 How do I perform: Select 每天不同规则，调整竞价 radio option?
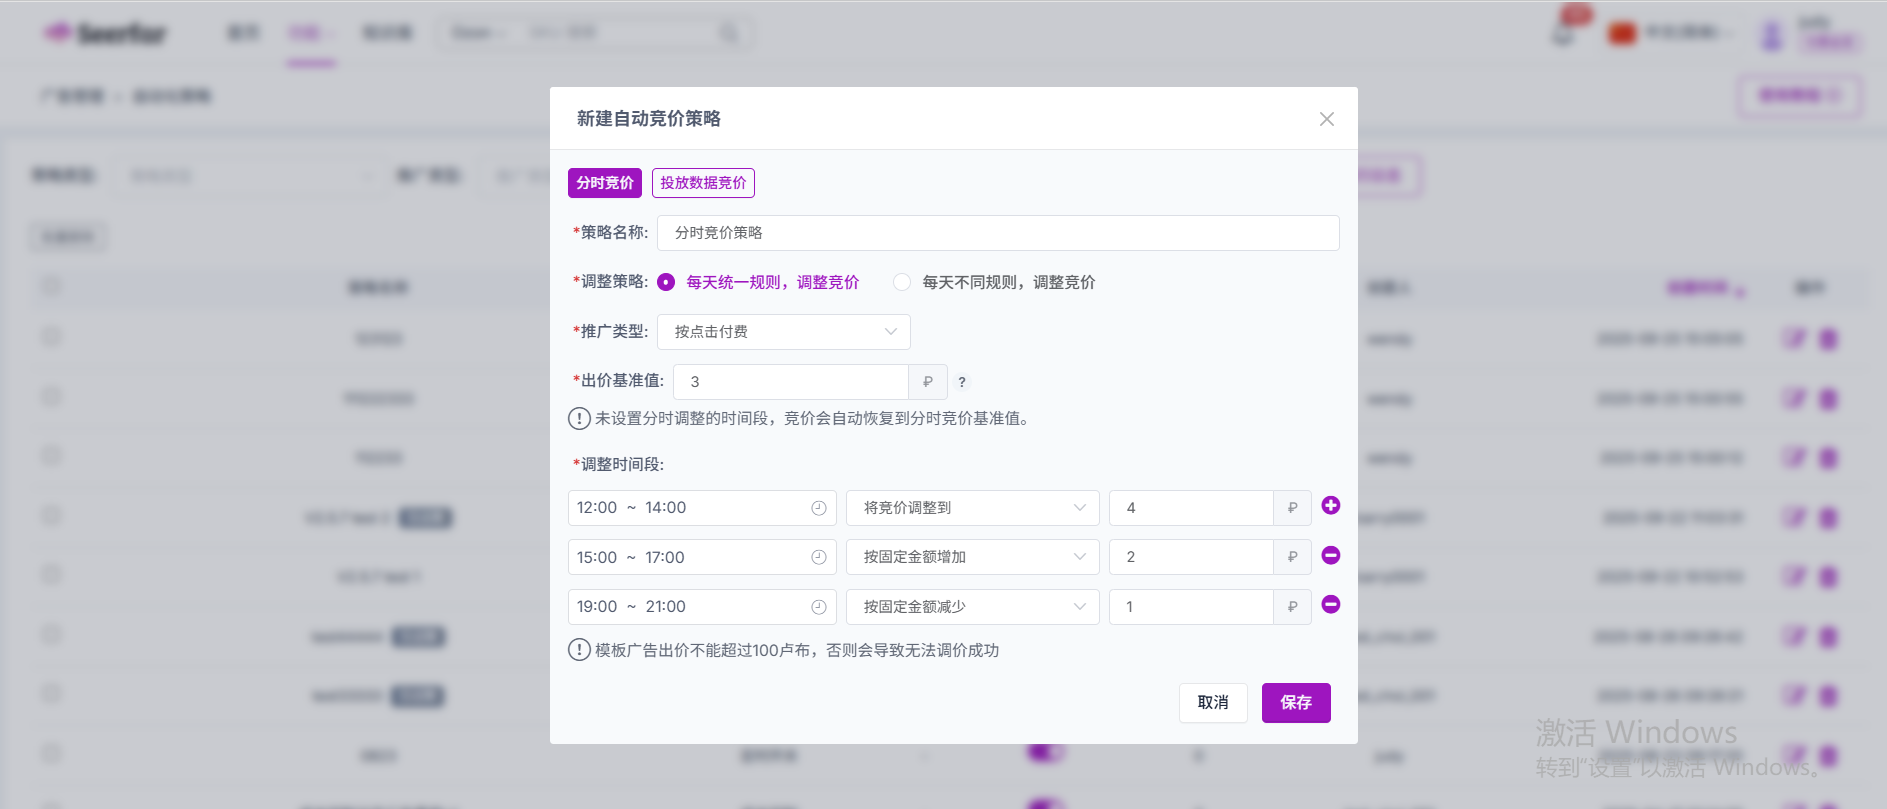click(902, 283)
